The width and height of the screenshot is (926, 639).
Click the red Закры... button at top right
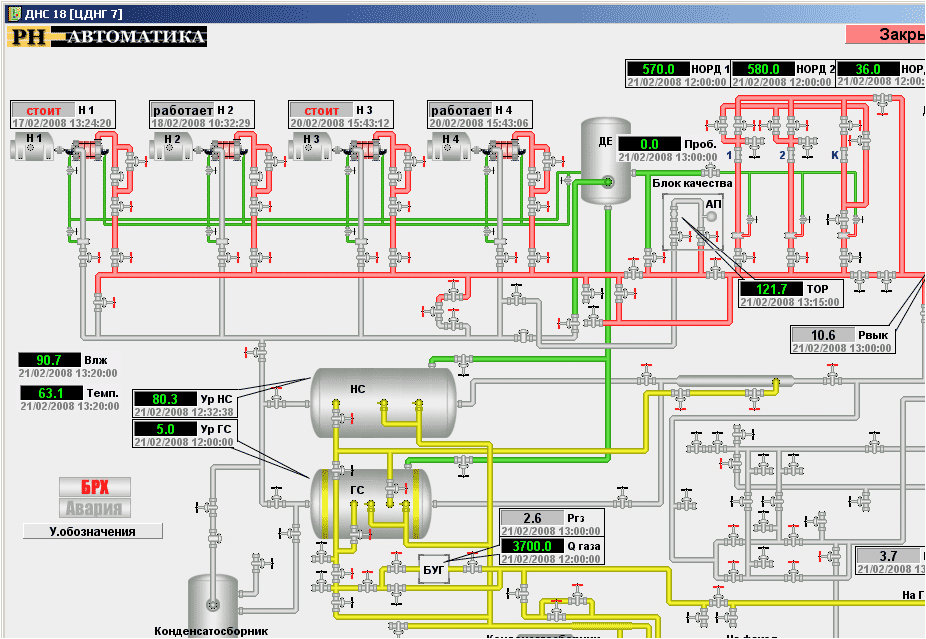pyautogui.click(x=885, y=34)
